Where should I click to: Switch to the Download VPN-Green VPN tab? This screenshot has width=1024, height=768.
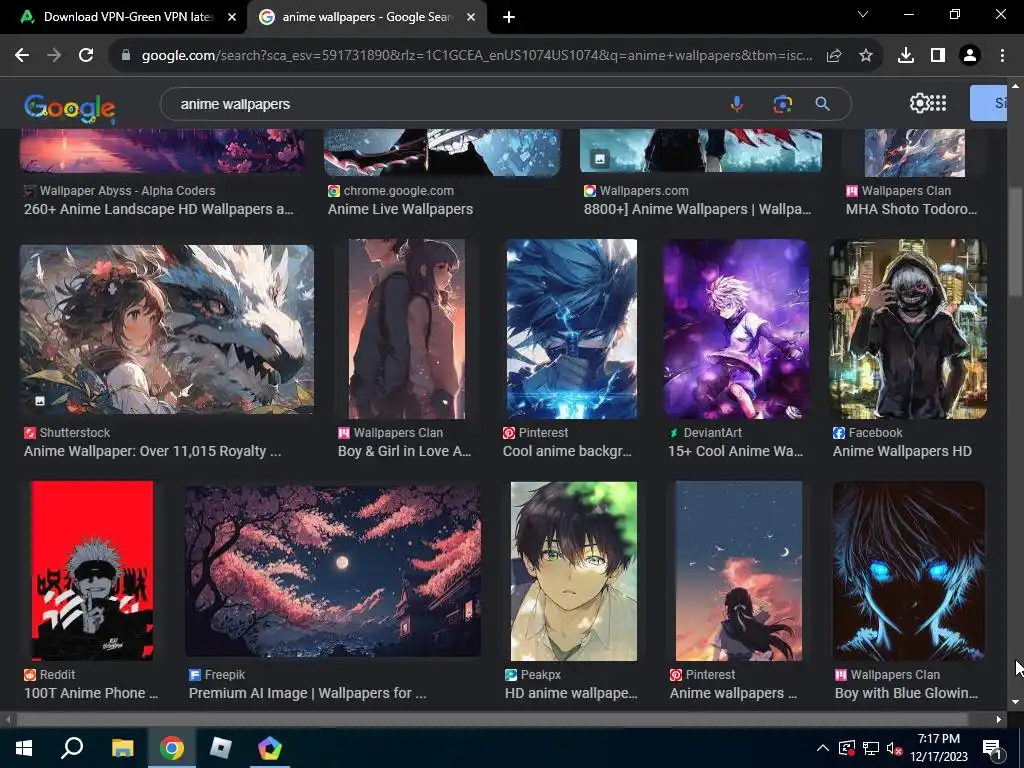pyautogui.click(x=123, y=17)
